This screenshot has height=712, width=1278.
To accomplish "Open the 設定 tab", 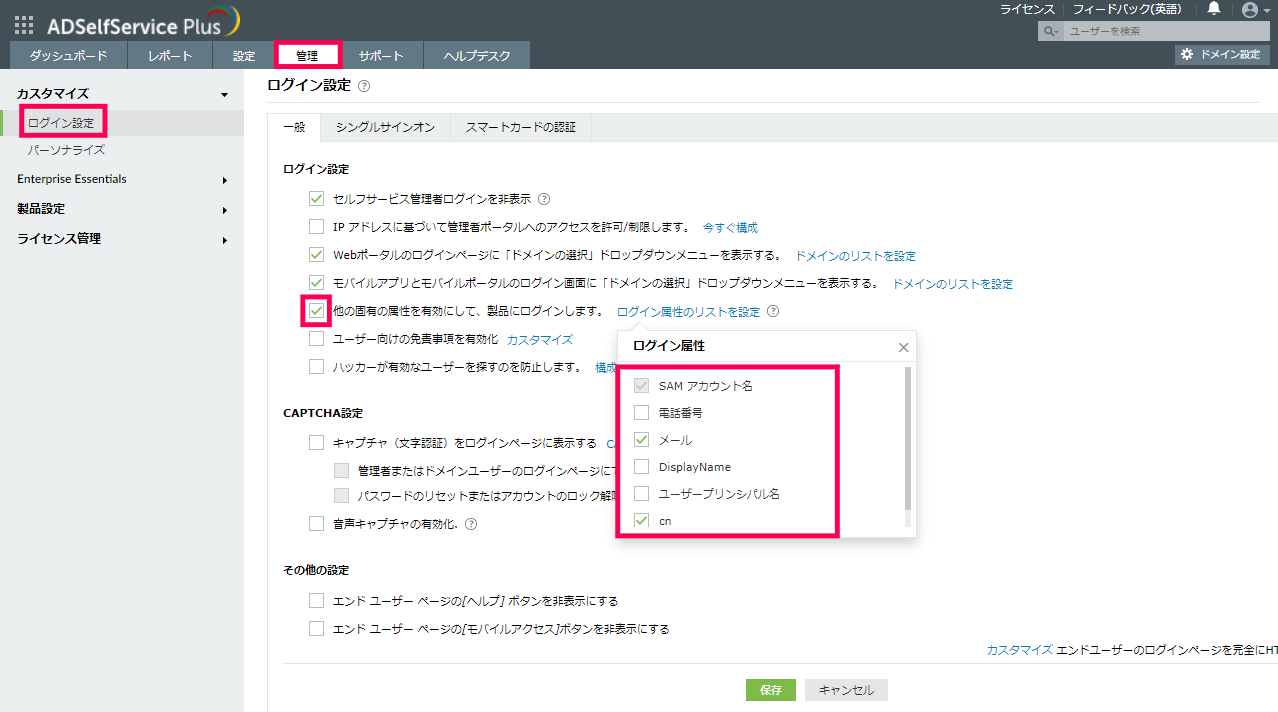I will (x=244, y=56).
